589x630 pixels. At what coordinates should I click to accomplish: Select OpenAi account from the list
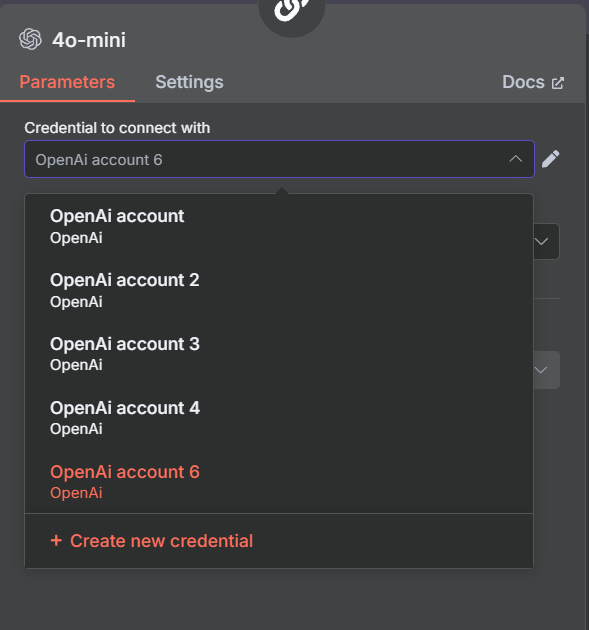pyautogui.click(x=279, y=226)
